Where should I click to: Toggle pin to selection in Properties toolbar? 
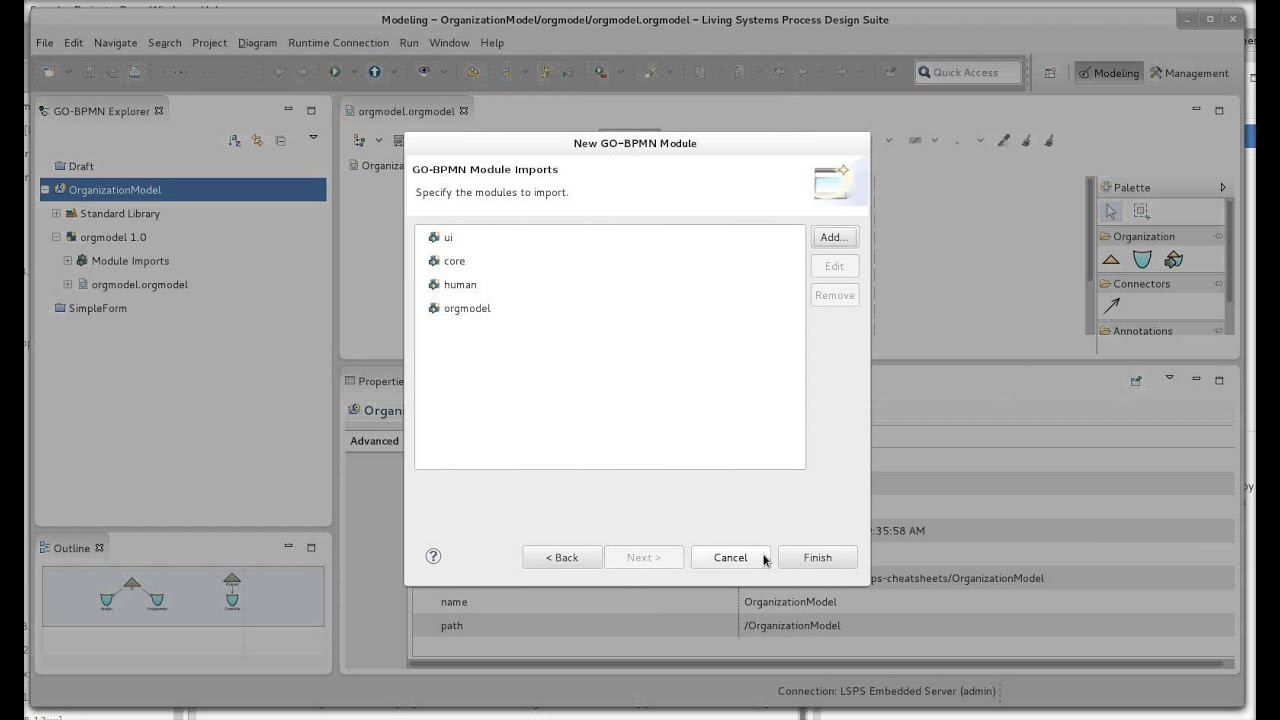1136,381
